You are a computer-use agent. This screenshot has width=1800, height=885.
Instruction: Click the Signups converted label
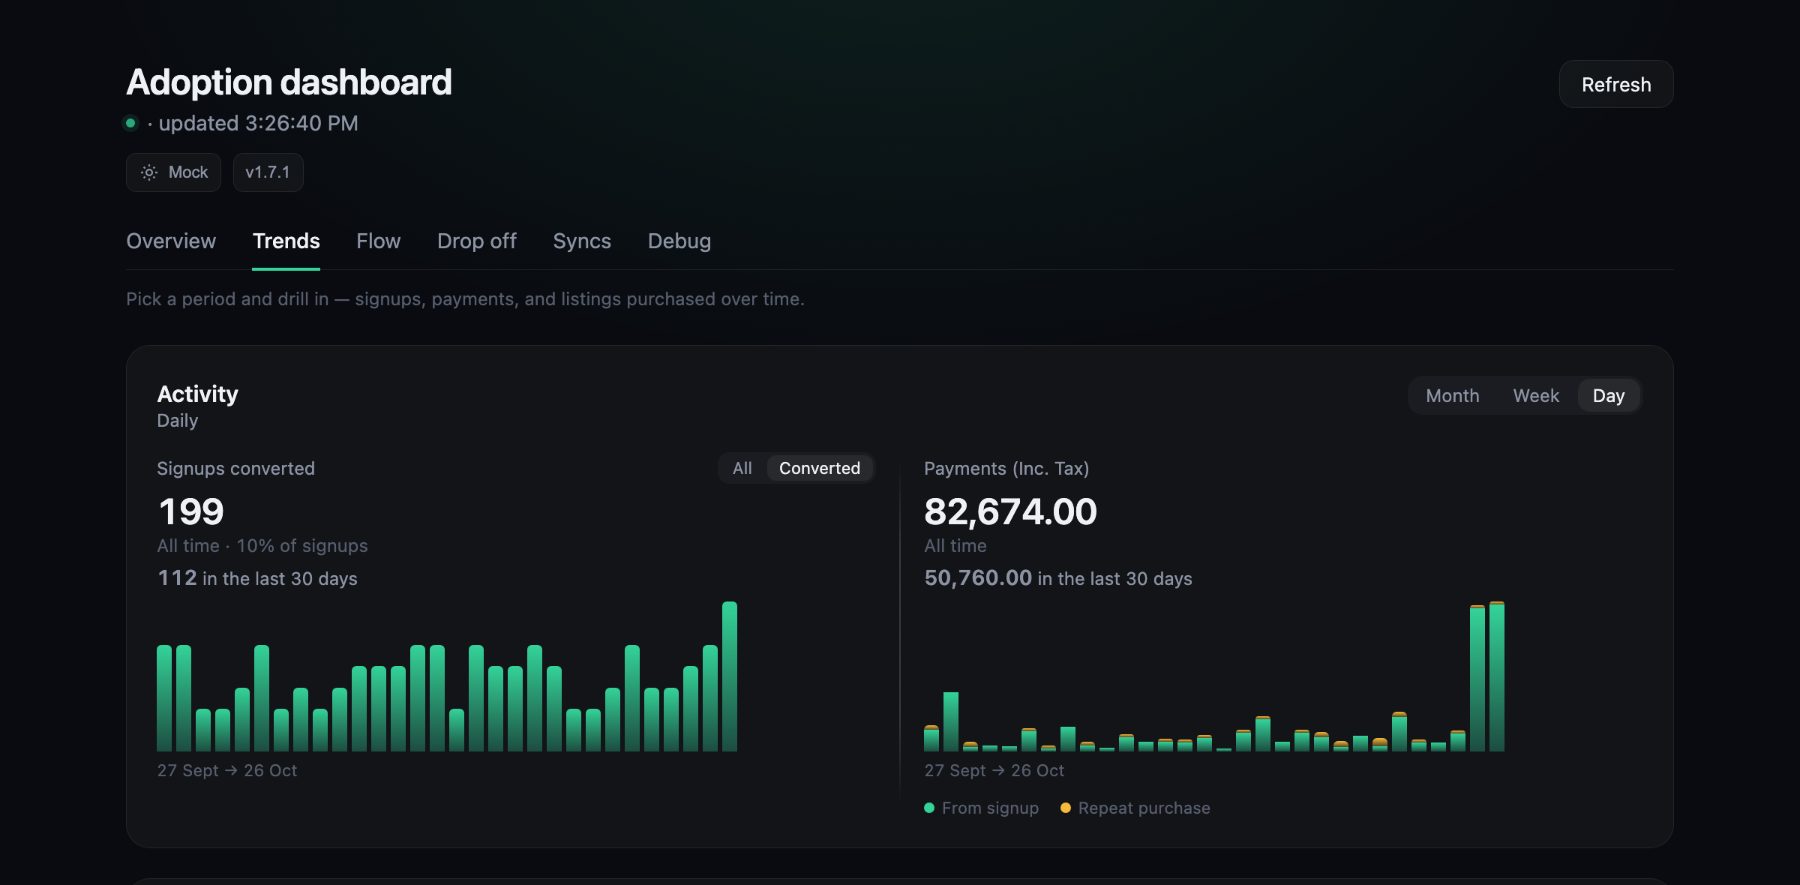click(x=236, y=468)
